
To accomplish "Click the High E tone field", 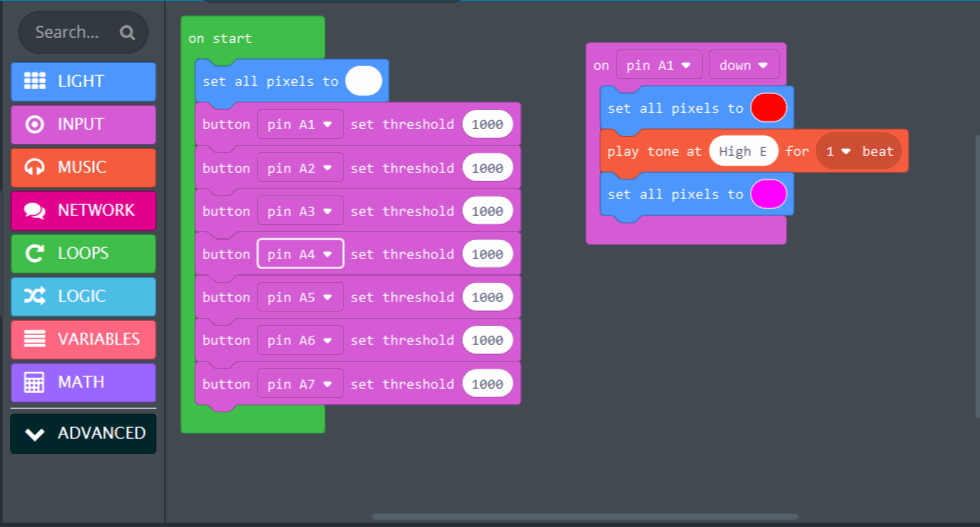I will 743,151.
